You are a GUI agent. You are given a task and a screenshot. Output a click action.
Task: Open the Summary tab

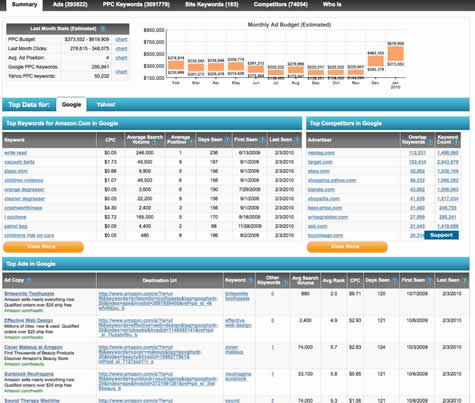click(x=24, y=5)
